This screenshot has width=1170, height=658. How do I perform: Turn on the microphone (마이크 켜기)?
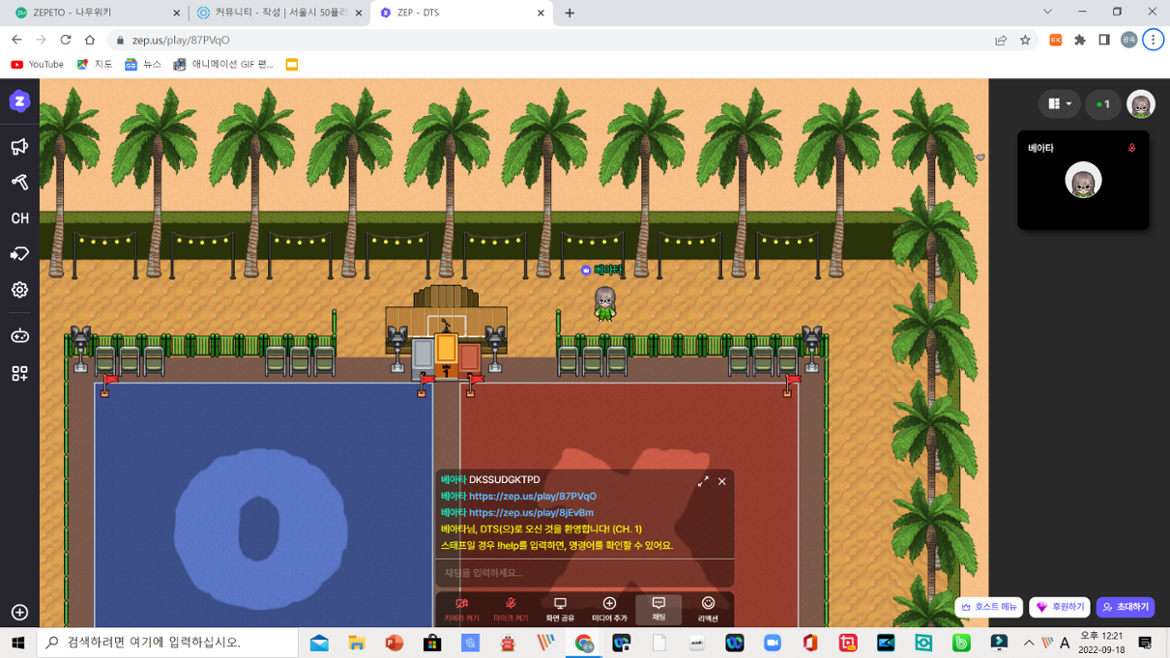[510, 609]
